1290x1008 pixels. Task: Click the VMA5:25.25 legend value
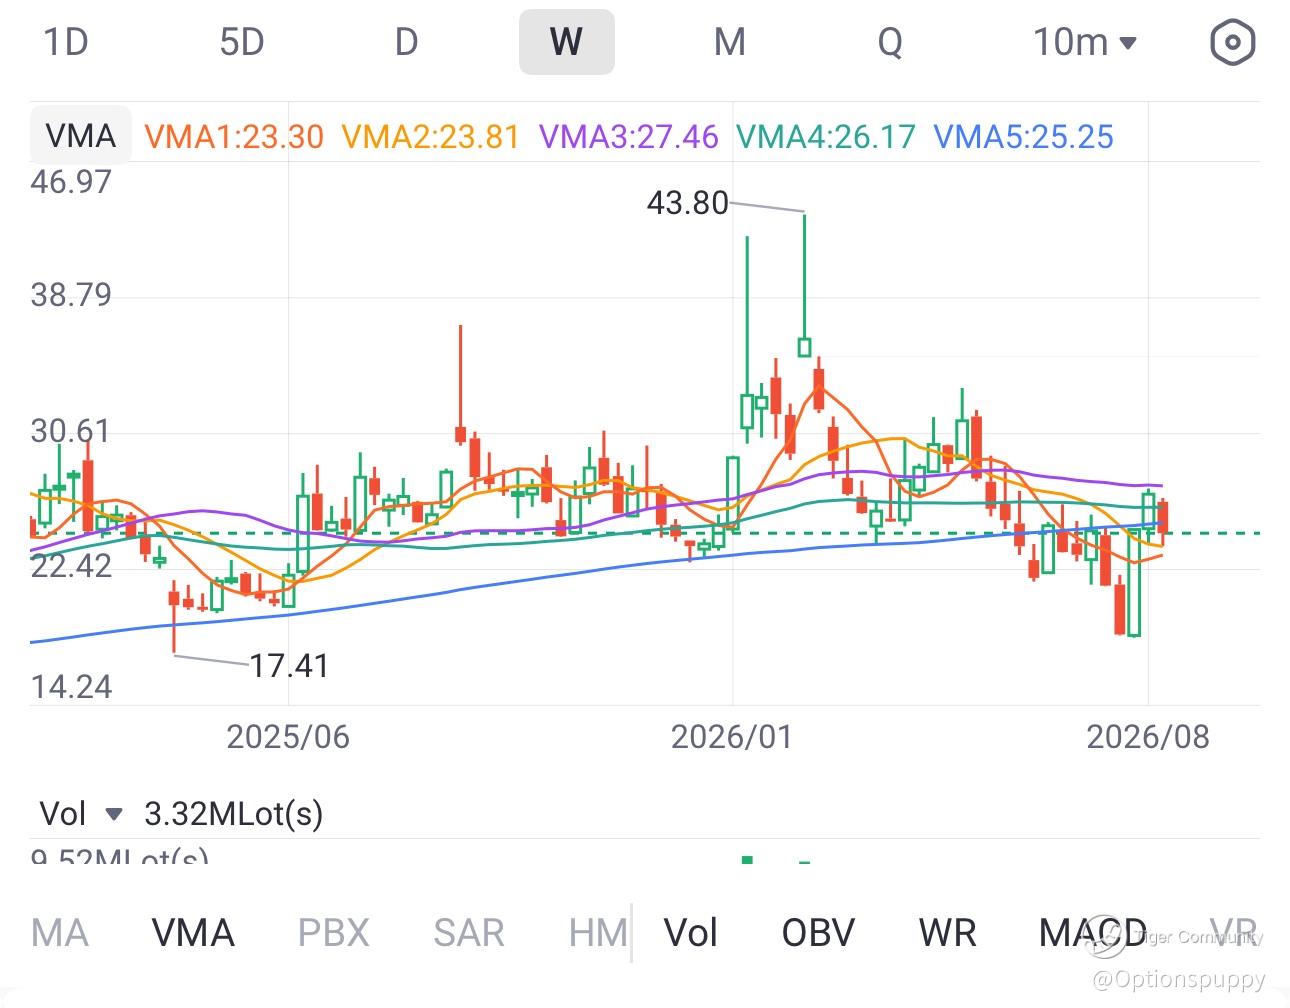pos(1023,136)
